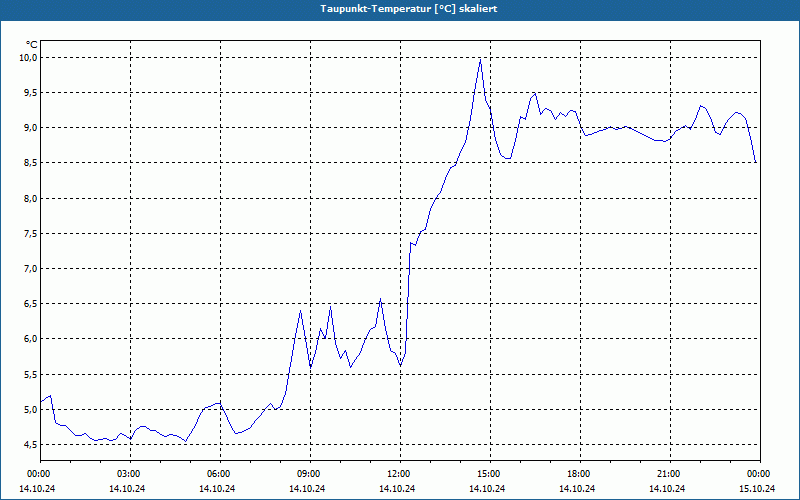Click the "14.10.24" date beneath 12:00
This screenshot has height=500, width=800.
pyautogui.click(x=397, y=488)
